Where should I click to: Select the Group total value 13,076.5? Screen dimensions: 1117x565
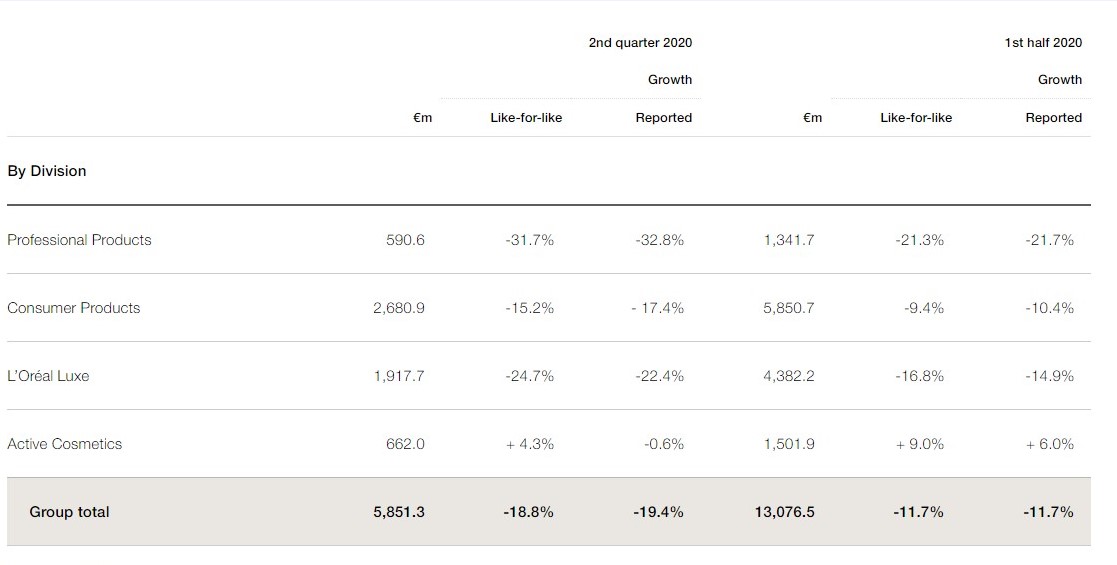784,512
